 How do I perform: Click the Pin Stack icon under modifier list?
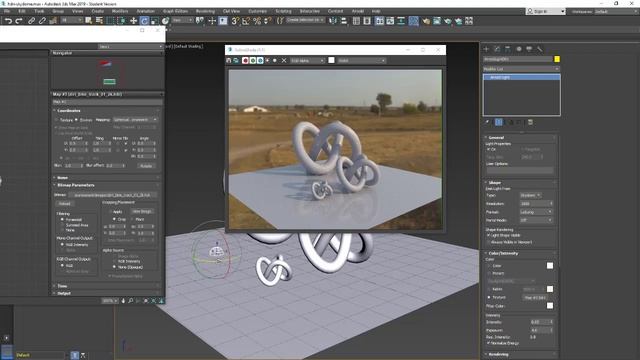coord(487,122)
